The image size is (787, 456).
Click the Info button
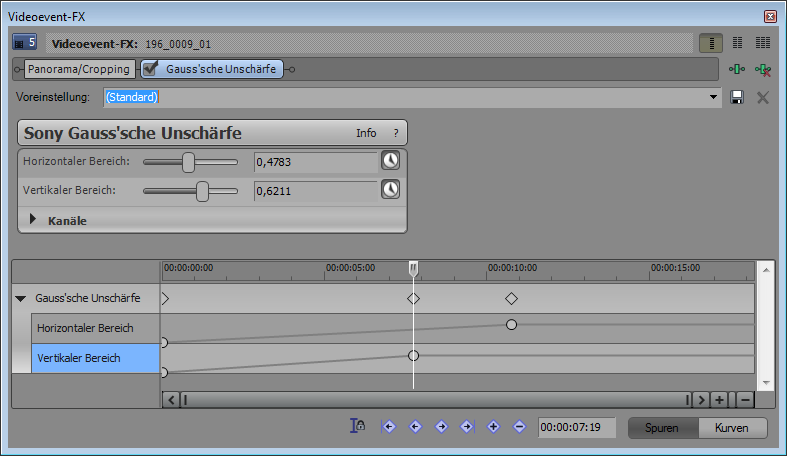366,133
